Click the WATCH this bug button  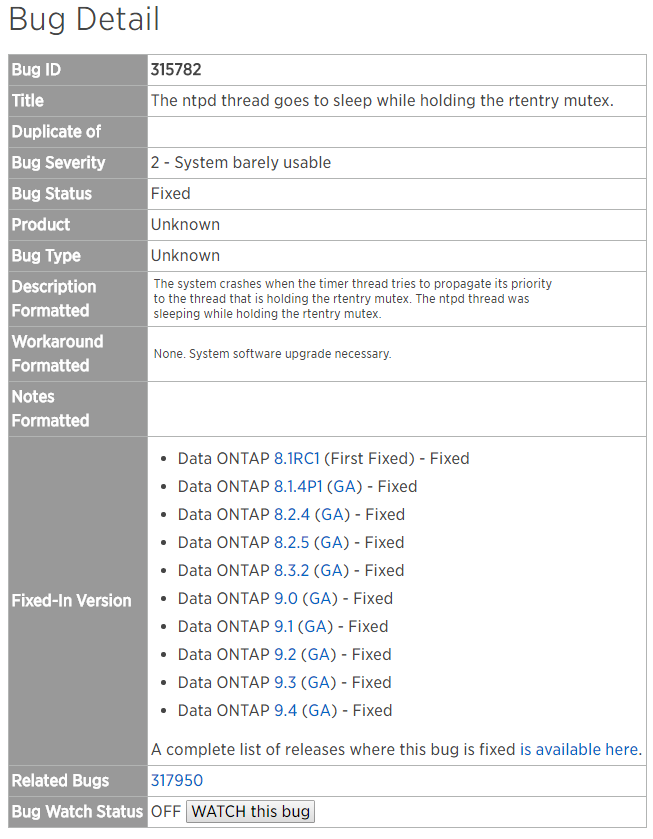(250, 811)
